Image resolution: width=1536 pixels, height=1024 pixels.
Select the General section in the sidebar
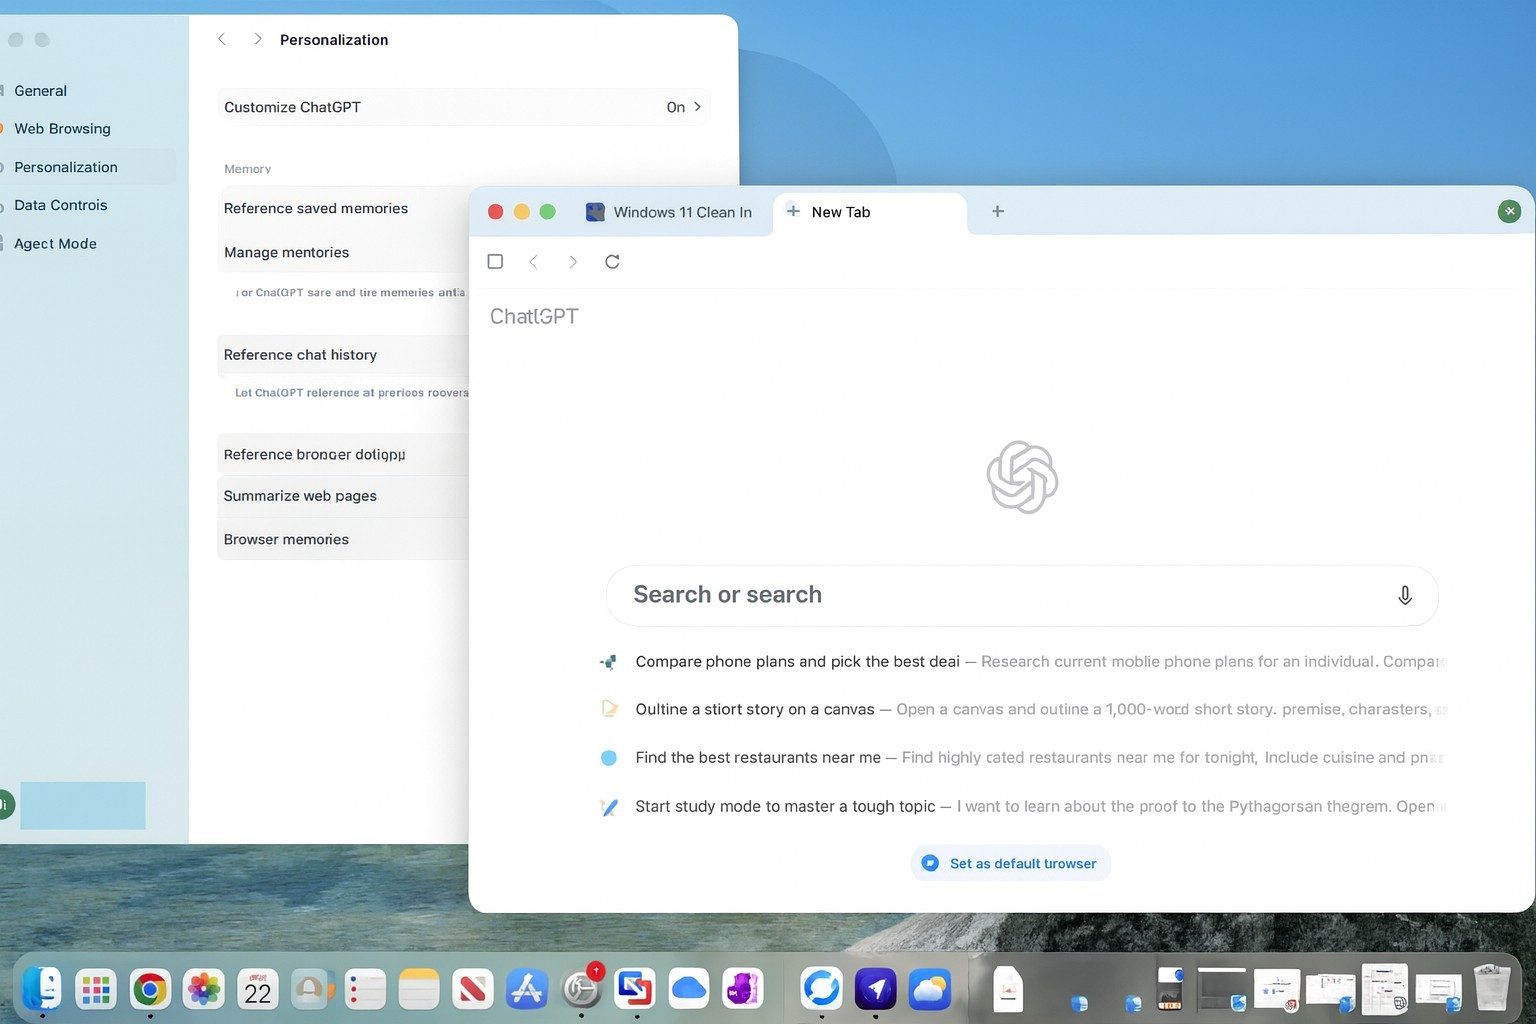point(40,90)
